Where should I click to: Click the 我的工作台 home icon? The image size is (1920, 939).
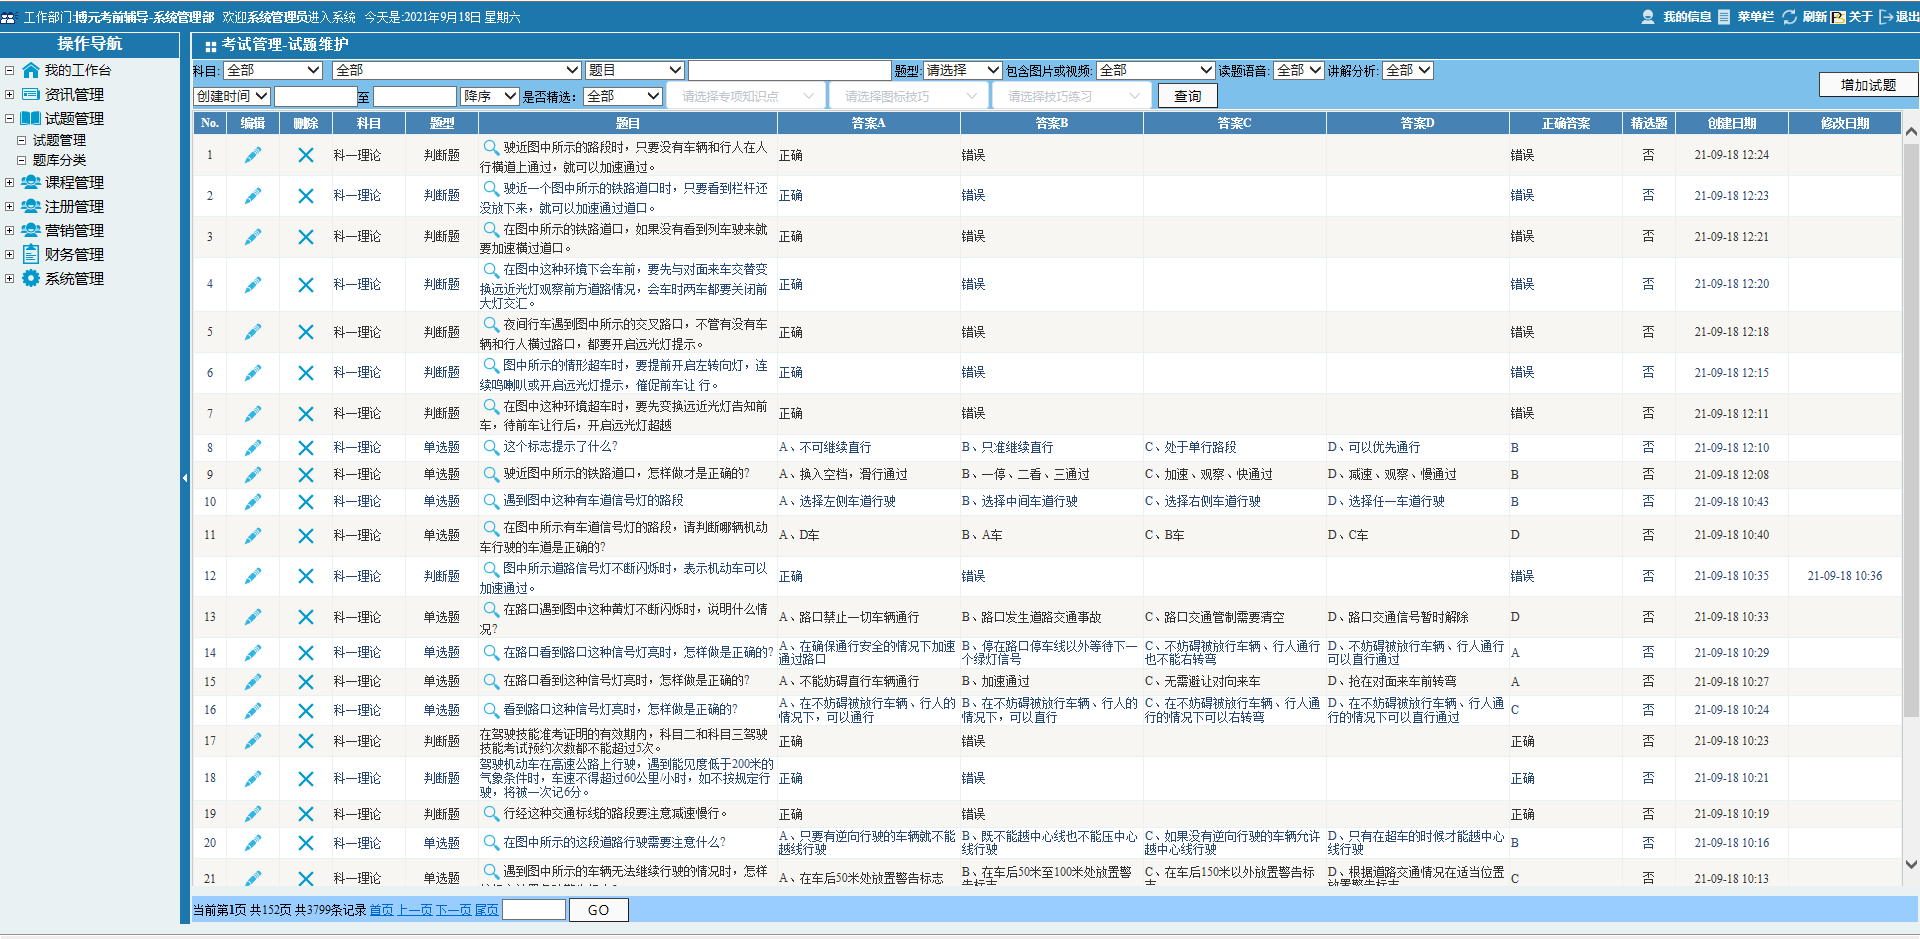point(31,70)
